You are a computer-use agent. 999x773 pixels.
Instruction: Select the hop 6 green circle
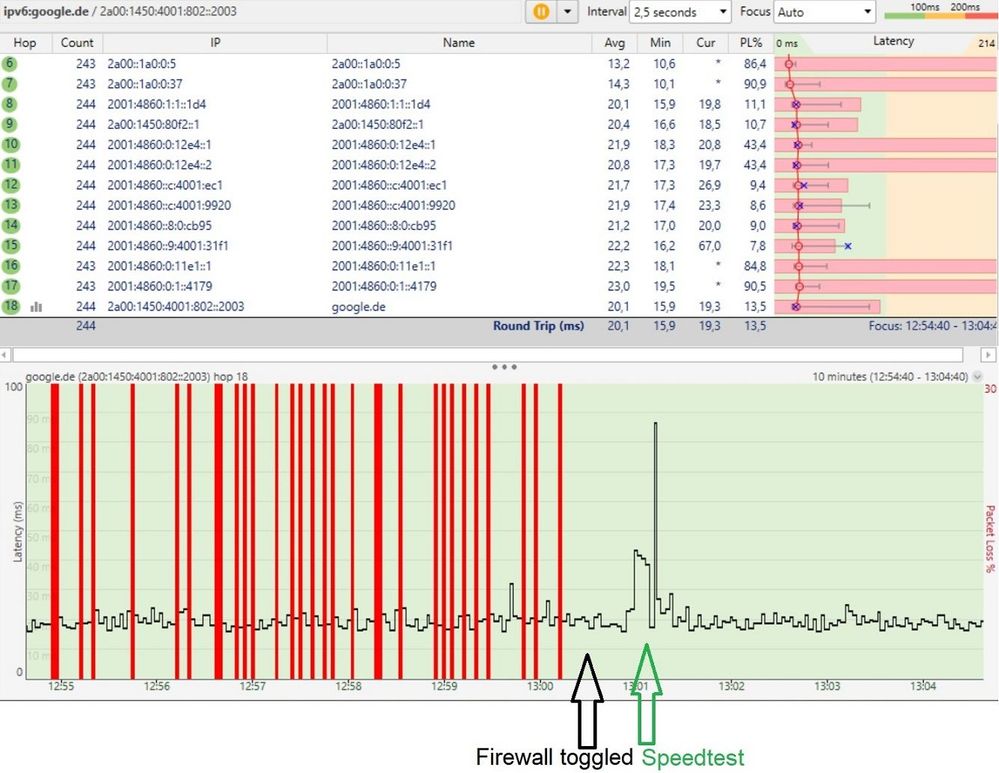point(10,64)
